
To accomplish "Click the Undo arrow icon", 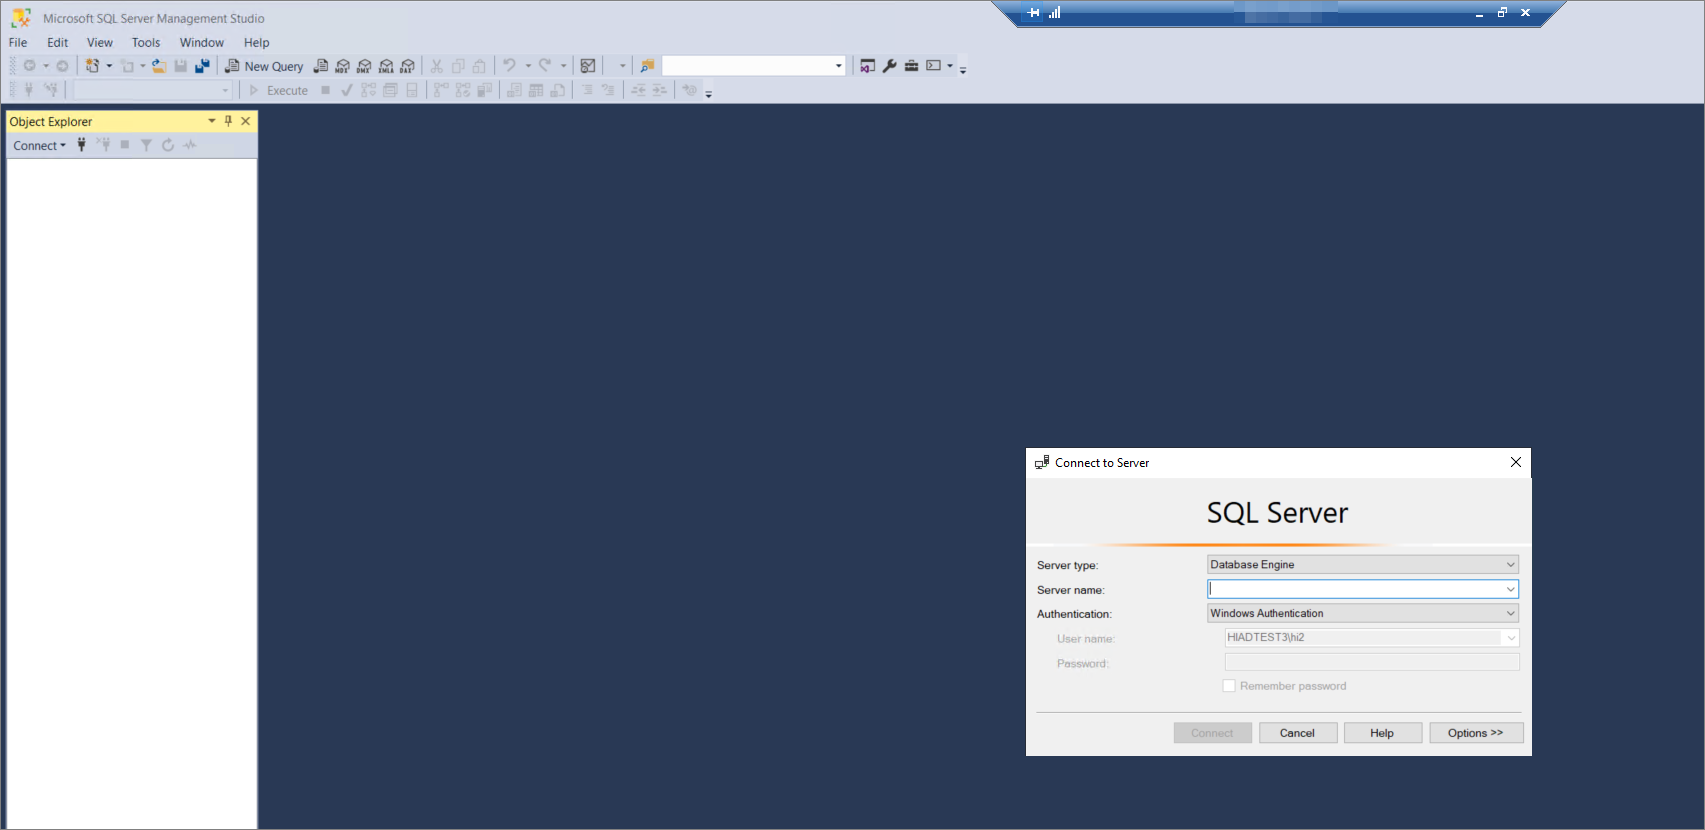I will 509,66.
